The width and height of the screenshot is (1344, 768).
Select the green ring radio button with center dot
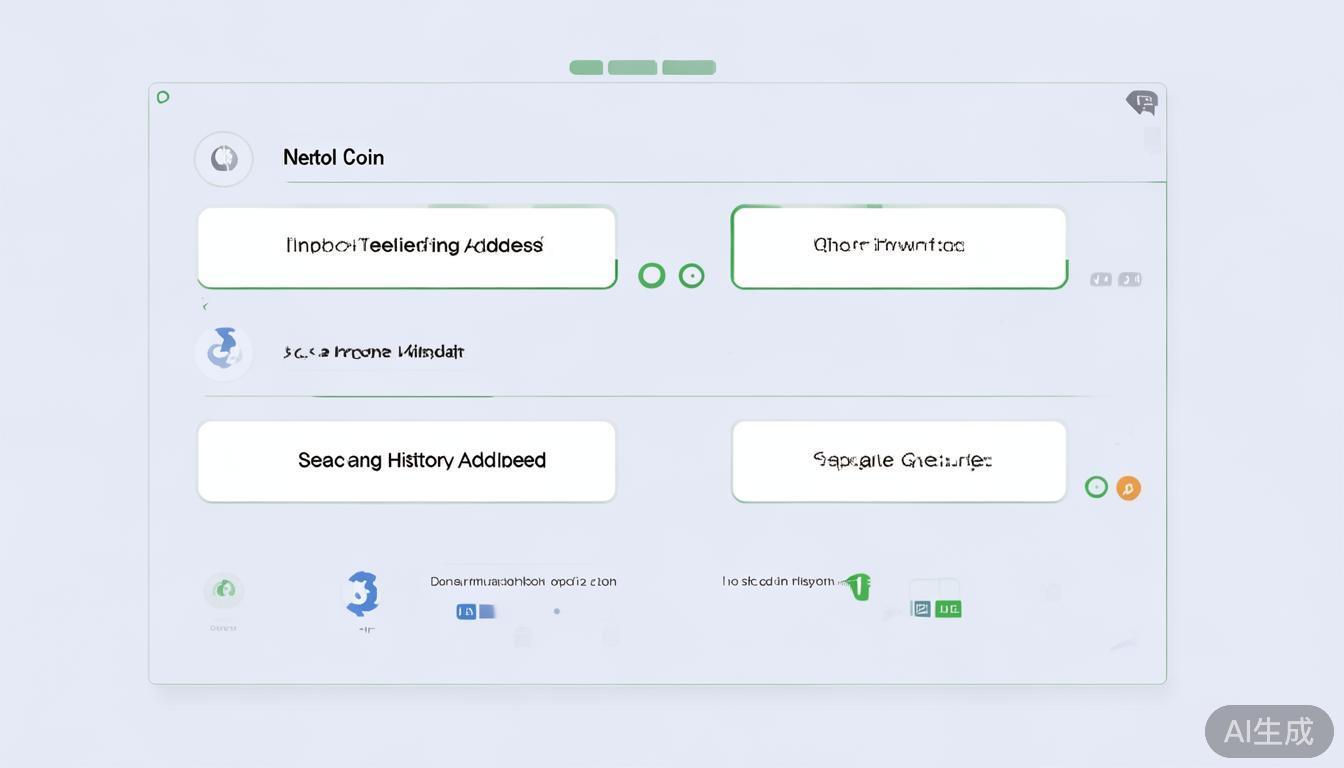691,276
